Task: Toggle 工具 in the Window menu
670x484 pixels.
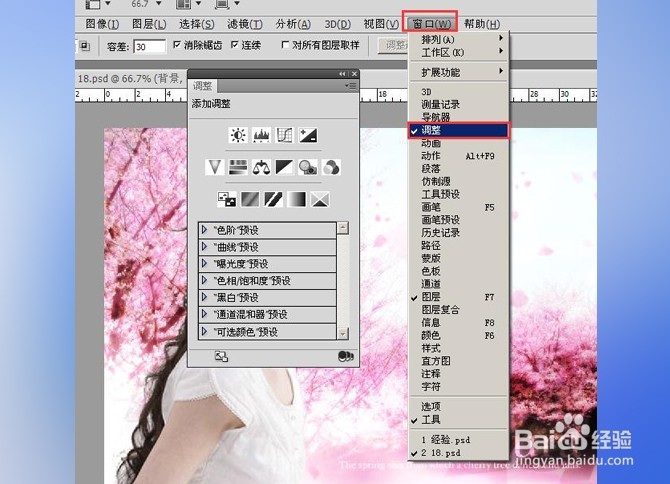Action: (459, 419)
